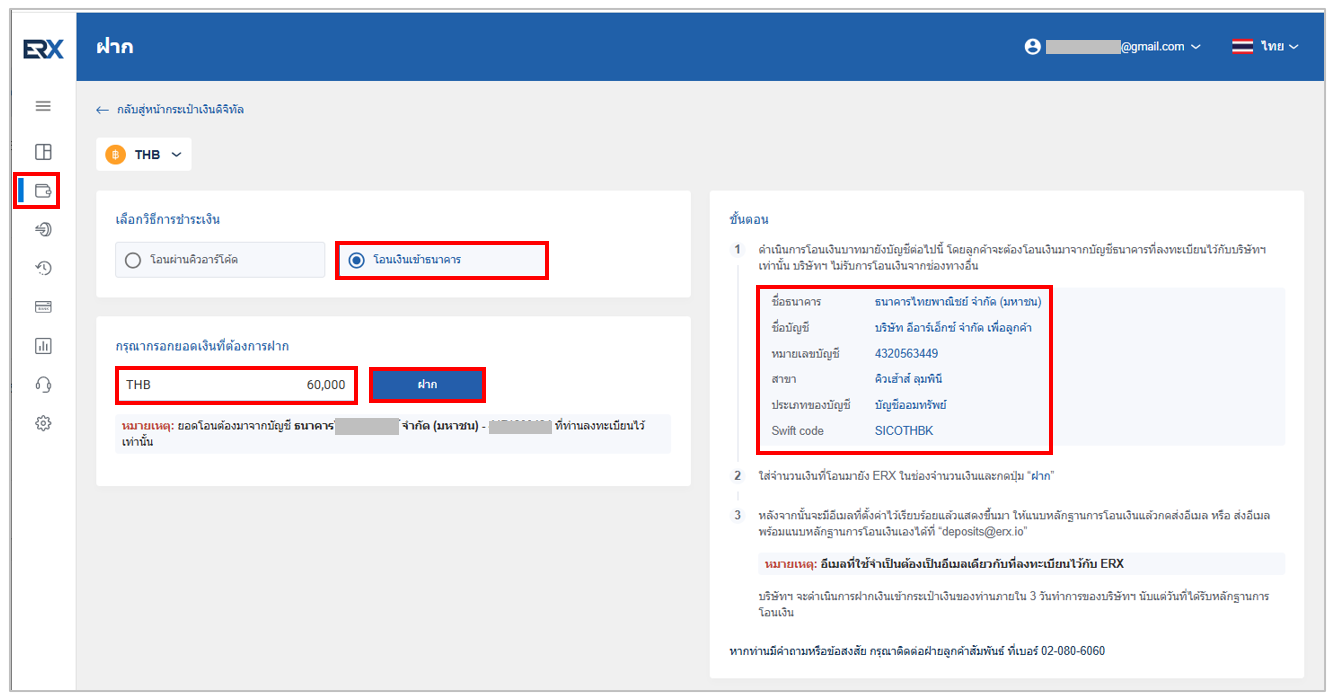Click the blue ฝาก deposit button
Image resolution: width=1336 pixels, height=699 pixels.
click(x=427, y=385)
